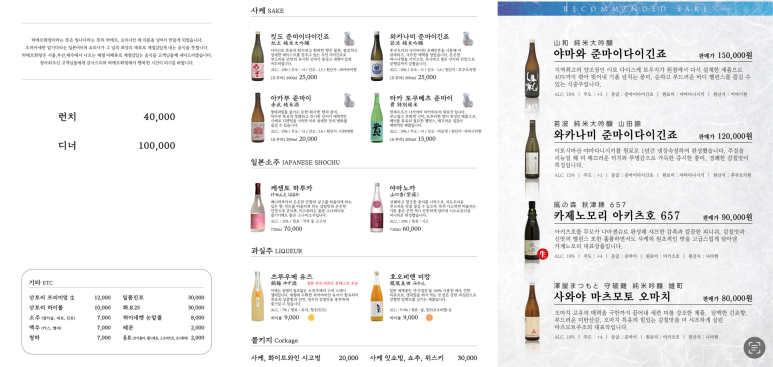Image resolution: width=773 pixels, height=367 pixels.
Task: Click the 디너 dinner label
Action: (x=67, y=146)
